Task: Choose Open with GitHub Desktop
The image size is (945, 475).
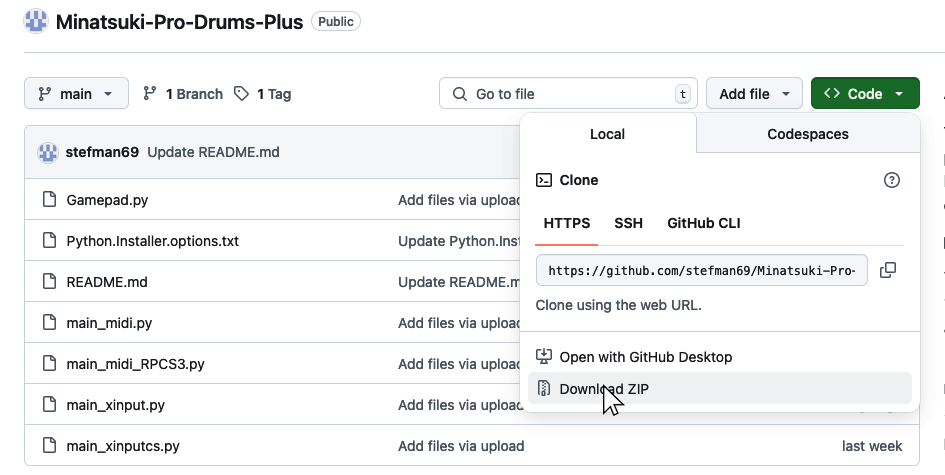Action: point(720,356)
